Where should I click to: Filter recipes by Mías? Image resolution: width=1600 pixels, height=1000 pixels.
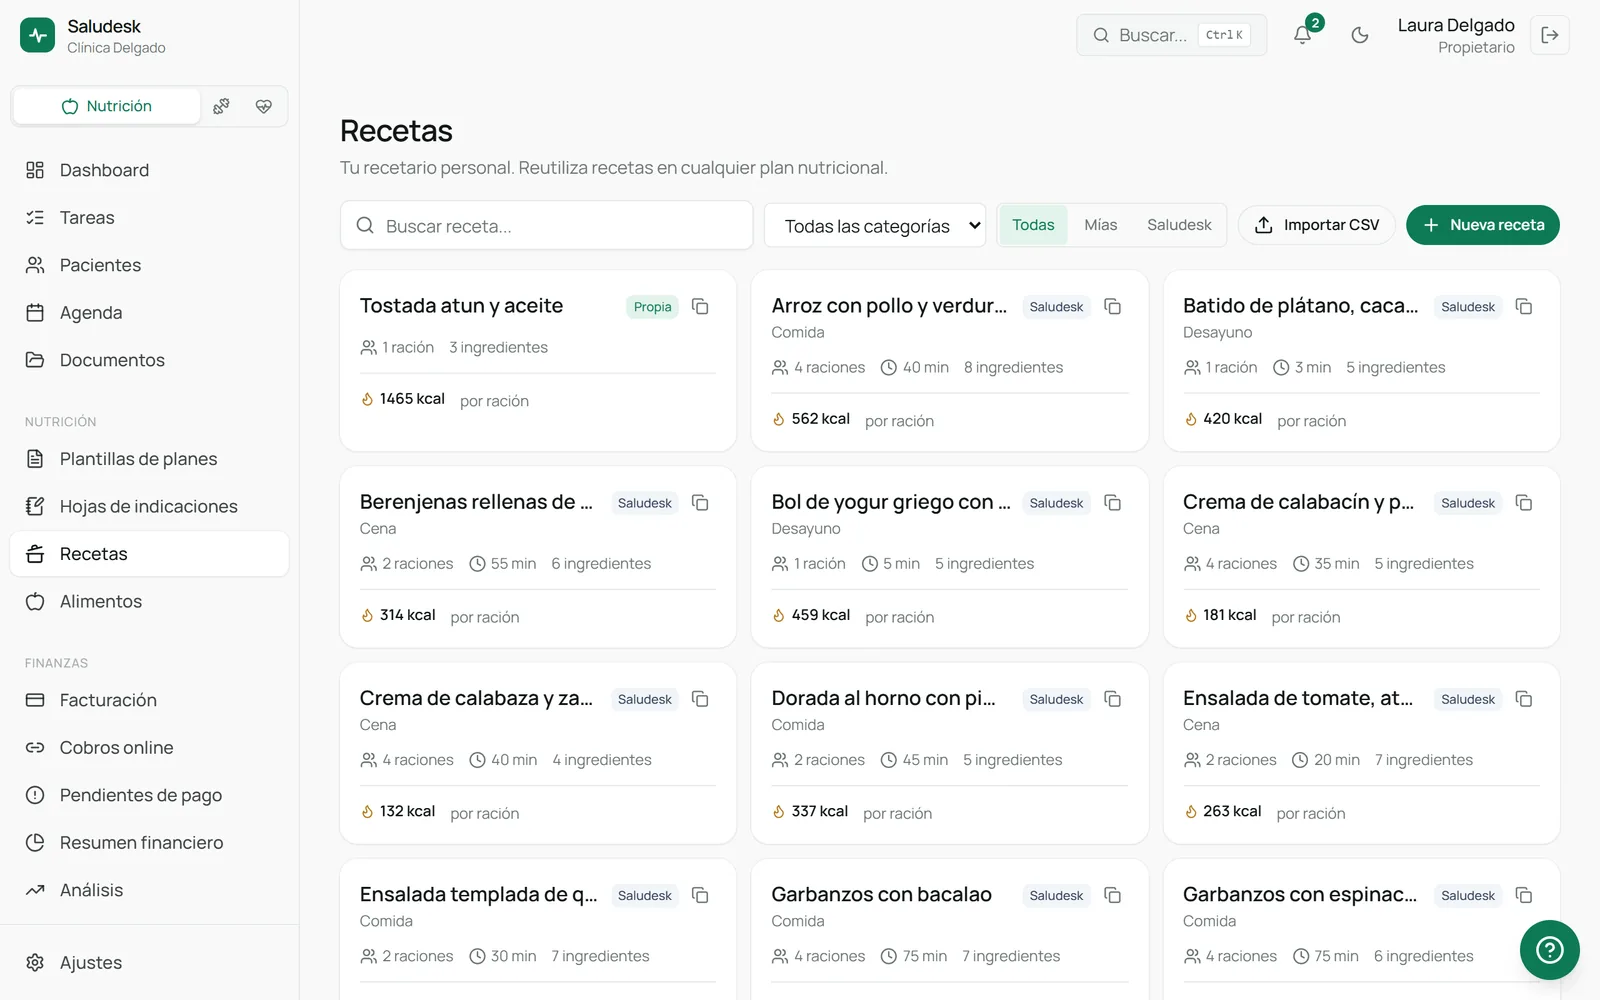[1100, 225]
